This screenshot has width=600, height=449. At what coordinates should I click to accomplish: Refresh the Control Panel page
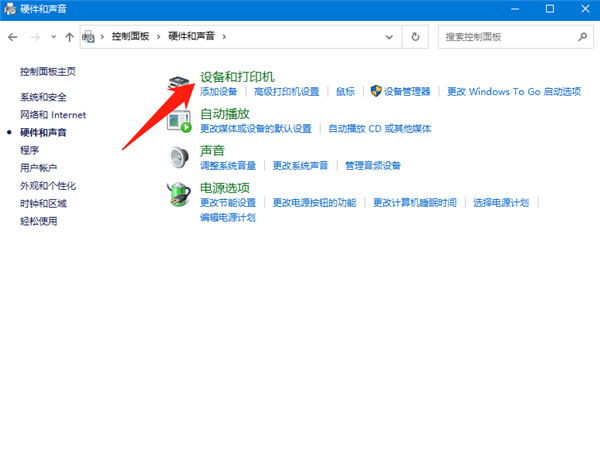[x=415, y=37]
